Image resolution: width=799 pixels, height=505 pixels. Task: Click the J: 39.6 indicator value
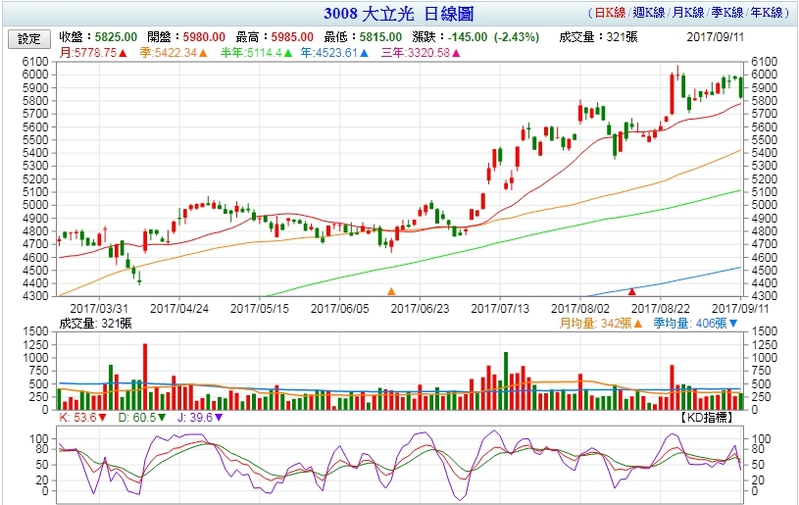[195, 418]
